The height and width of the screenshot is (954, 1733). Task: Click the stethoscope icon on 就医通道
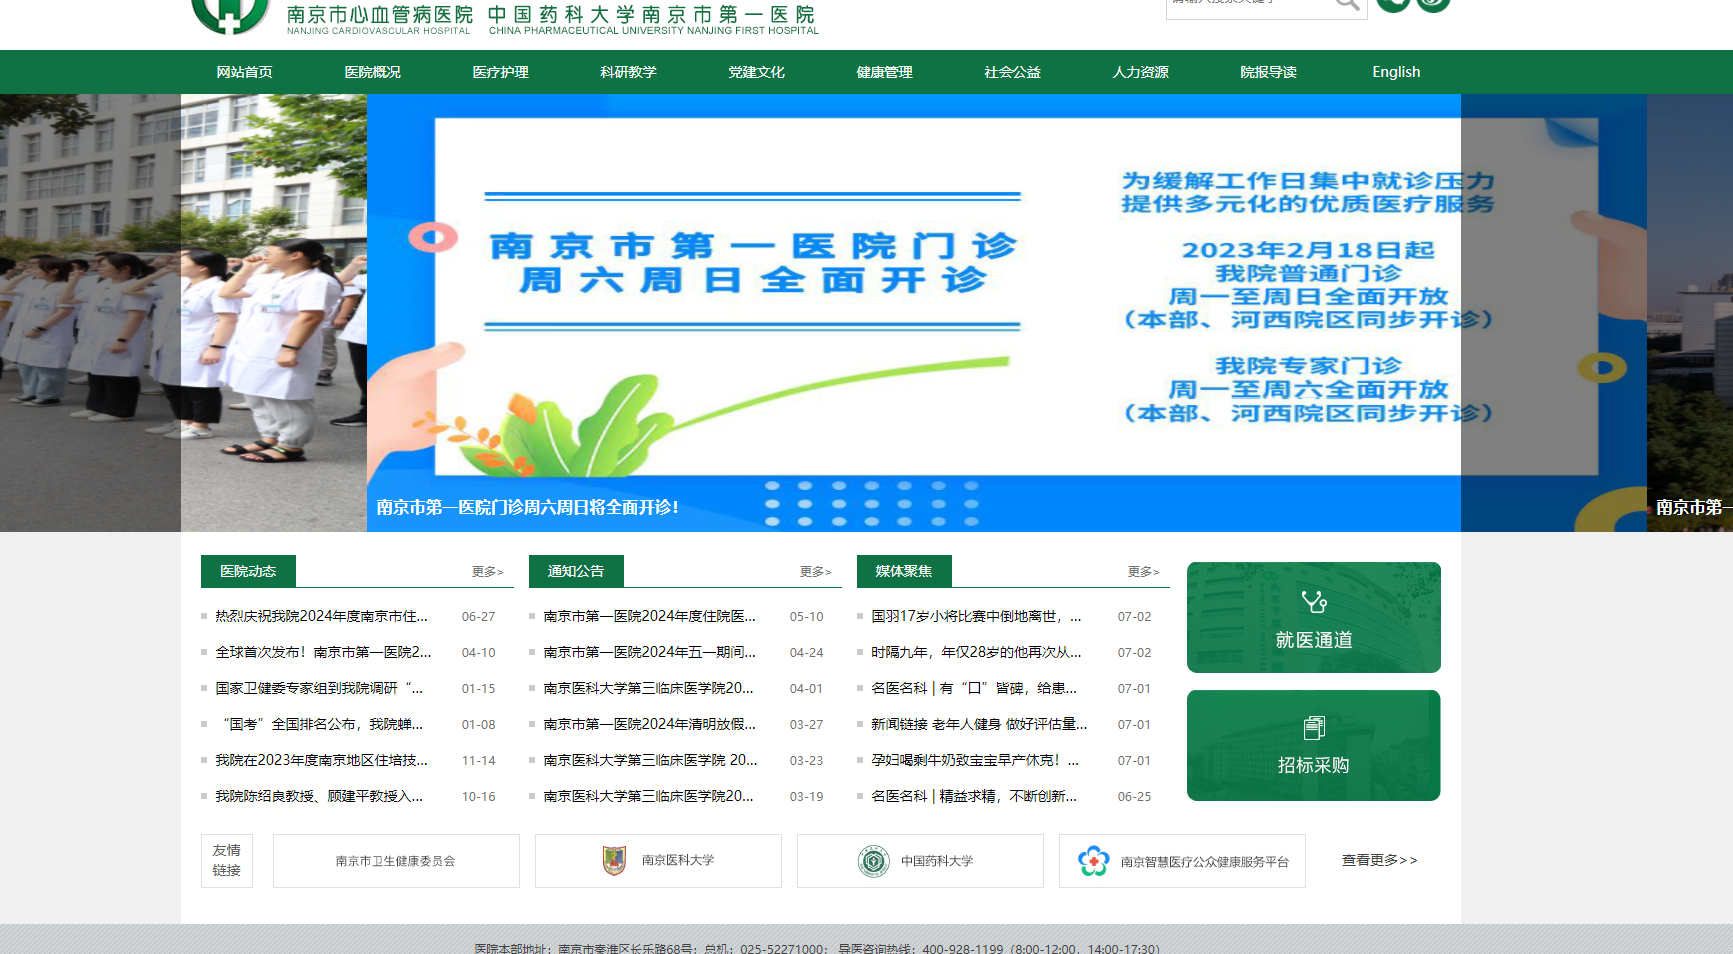tap(1314, 601)
